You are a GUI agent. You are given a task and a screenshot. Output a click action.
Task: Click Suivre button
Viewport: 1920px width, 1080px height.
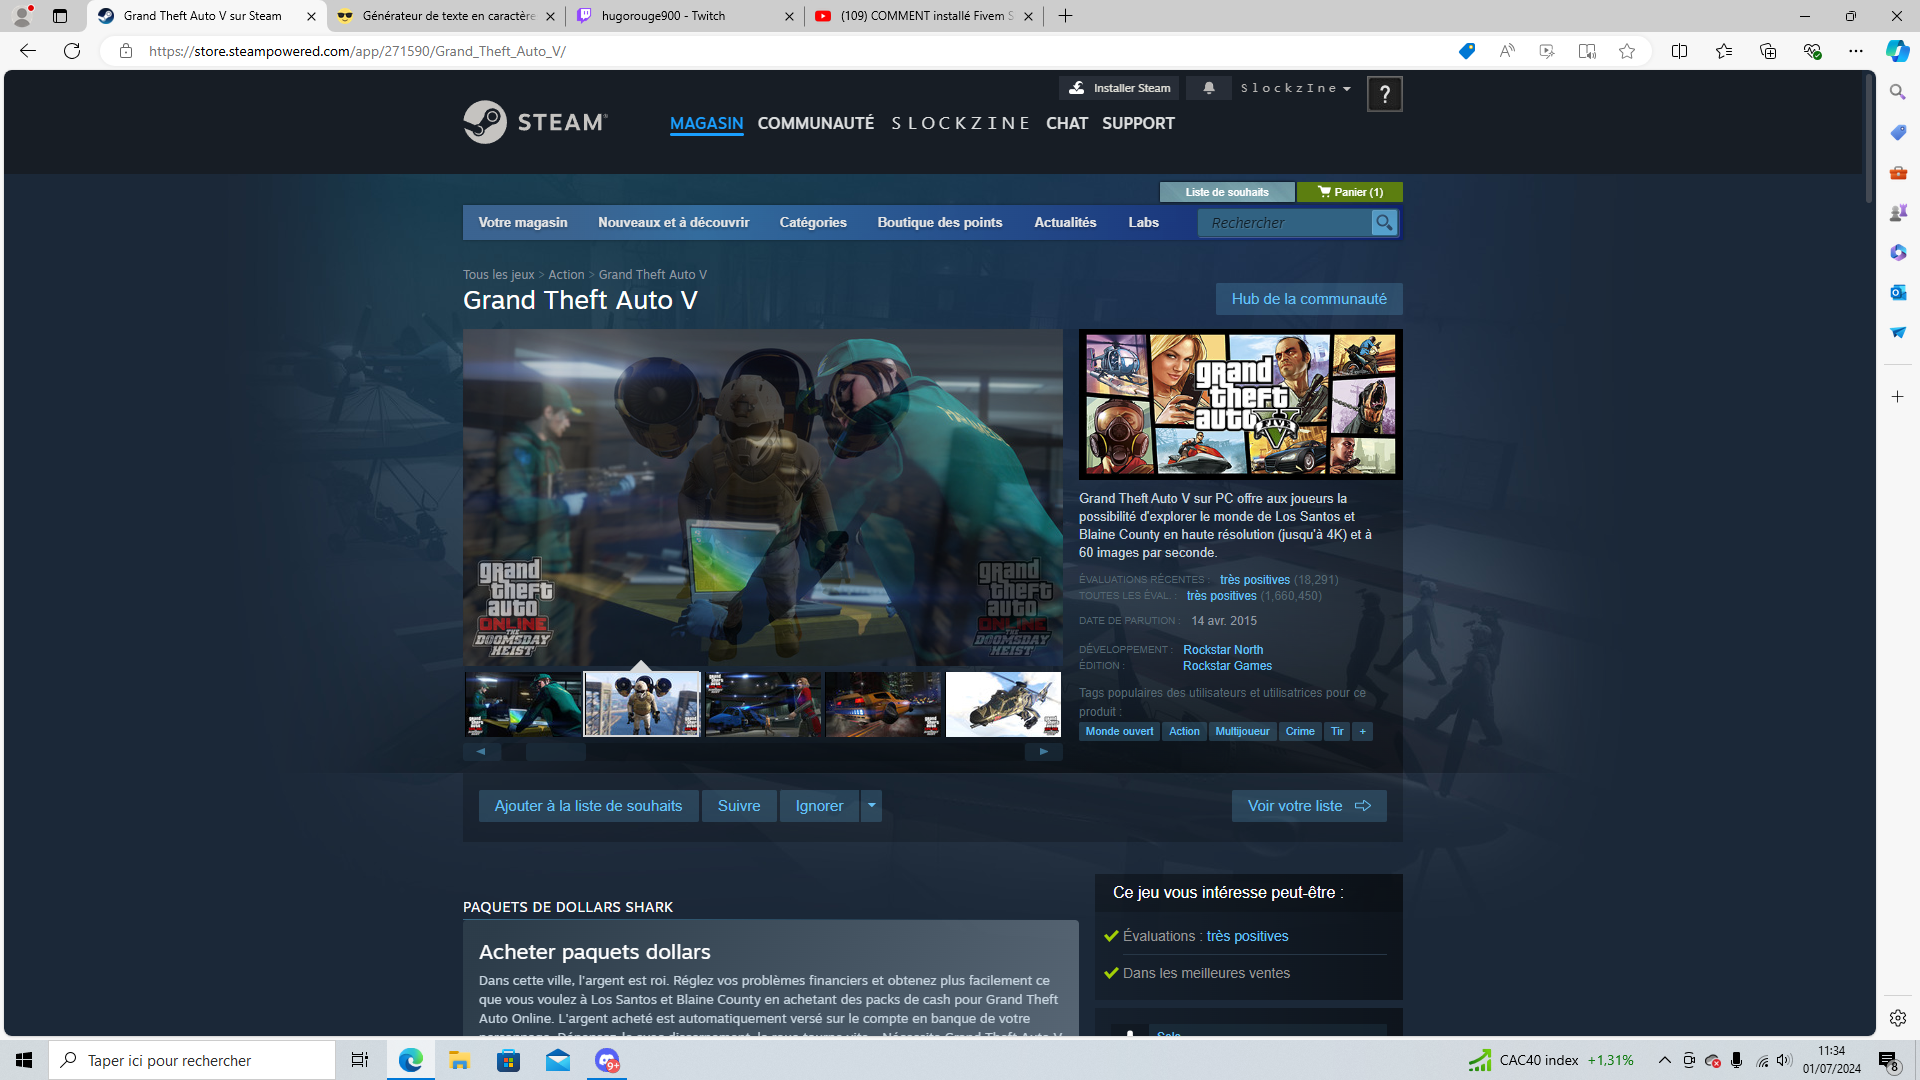point(739,806)
